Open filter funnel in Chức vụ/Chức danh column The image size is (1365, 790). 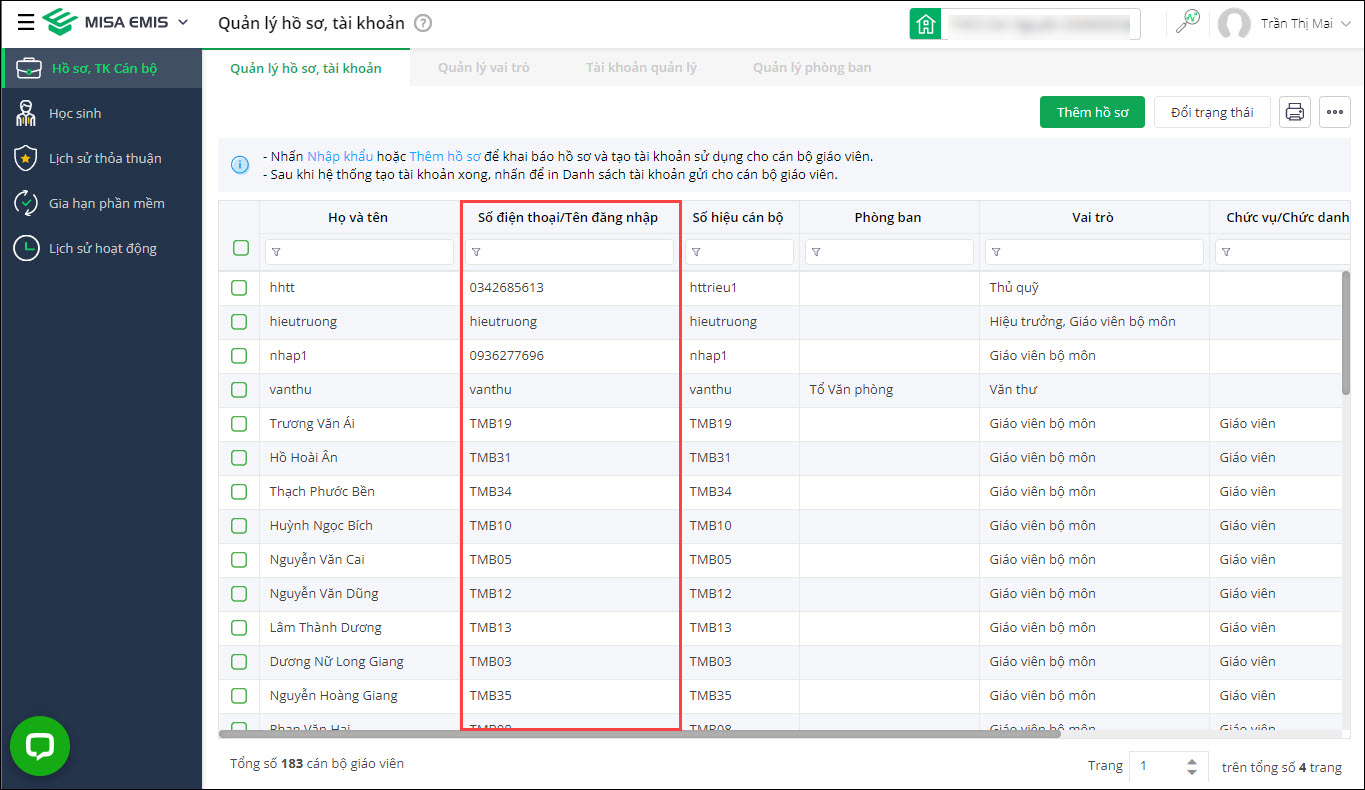click(x=1226, y=252)
